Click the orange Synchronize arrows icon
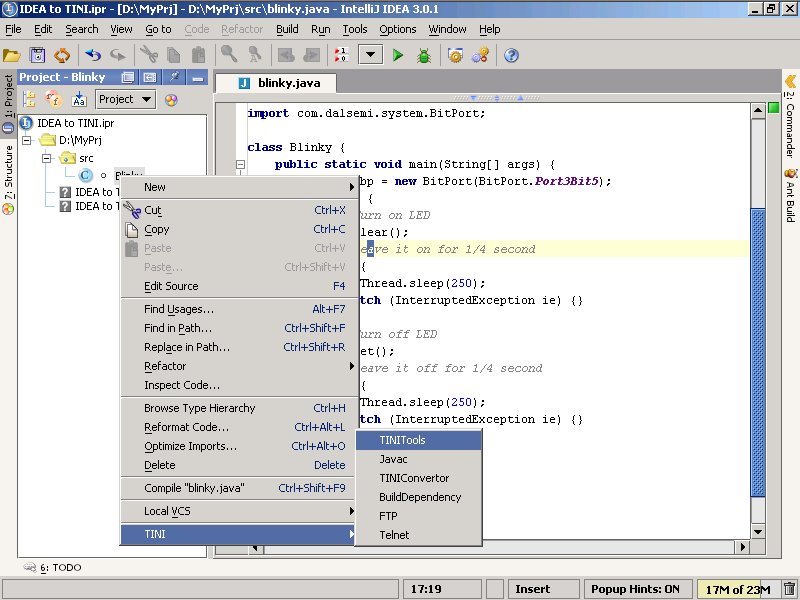 point(62,55)
